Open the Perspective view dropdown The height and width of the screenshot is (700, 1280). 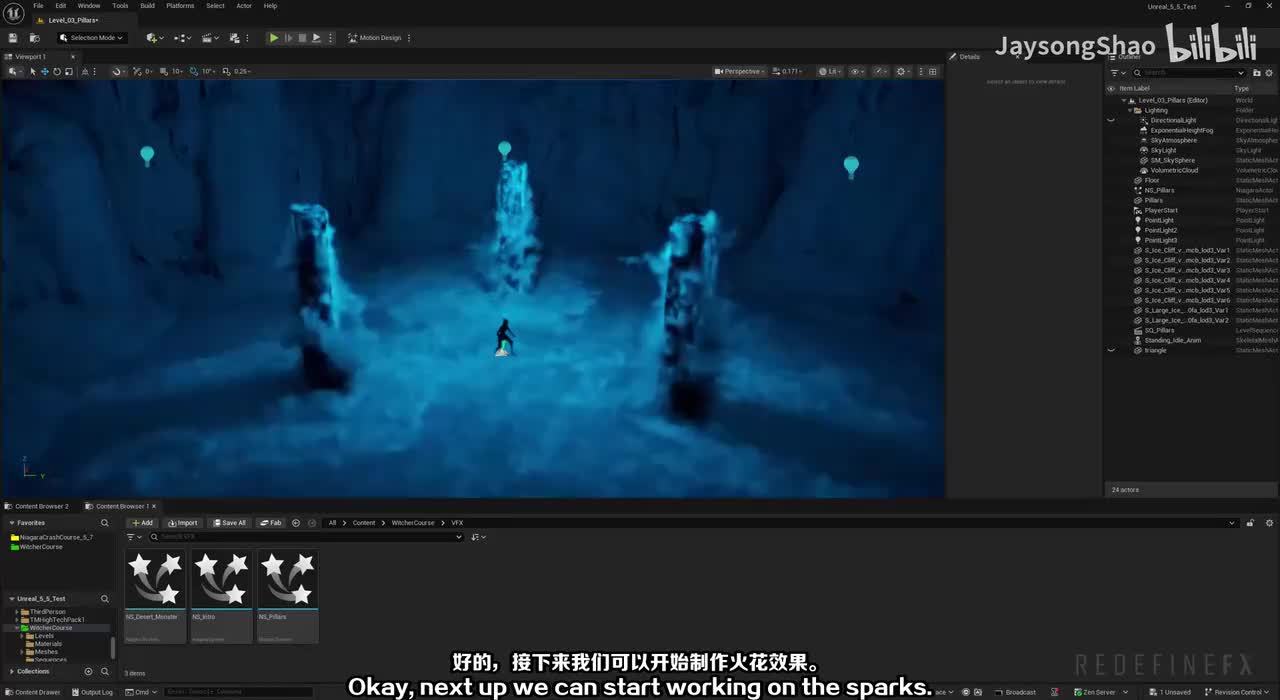[740, 71]
